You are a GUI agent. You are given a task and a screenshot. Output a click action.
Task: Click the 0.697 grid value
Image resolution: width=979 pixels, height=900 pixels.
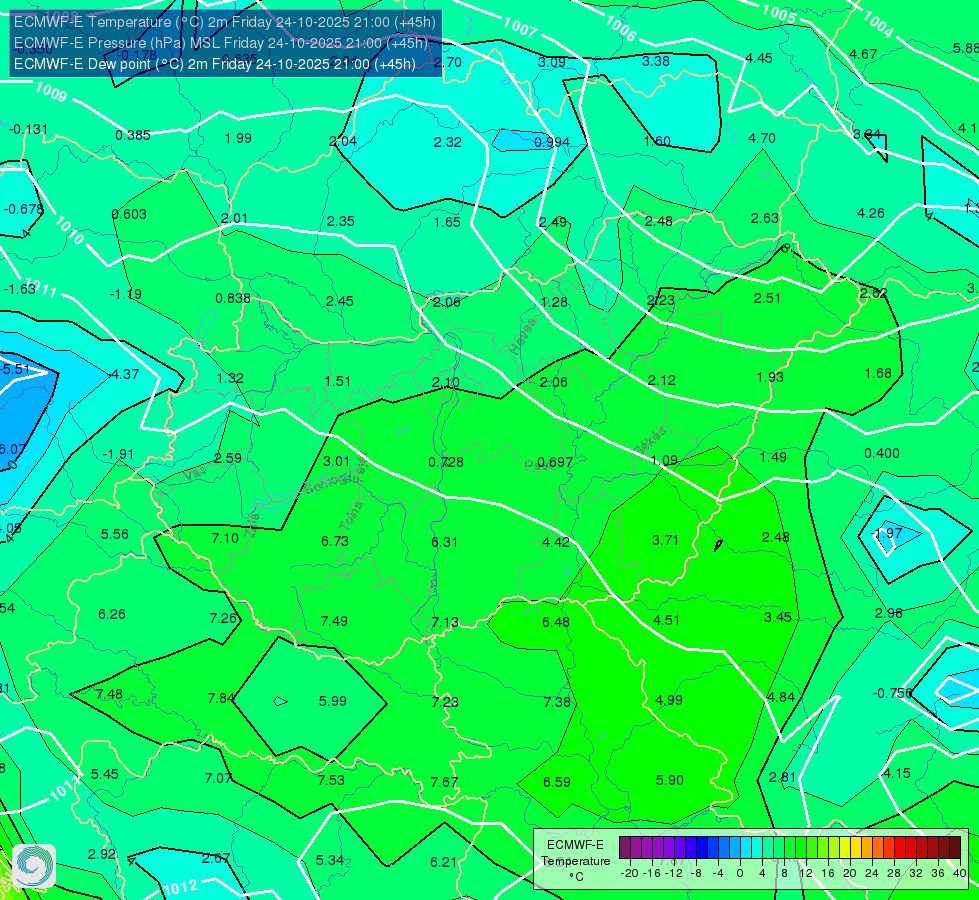click(555, 462)
